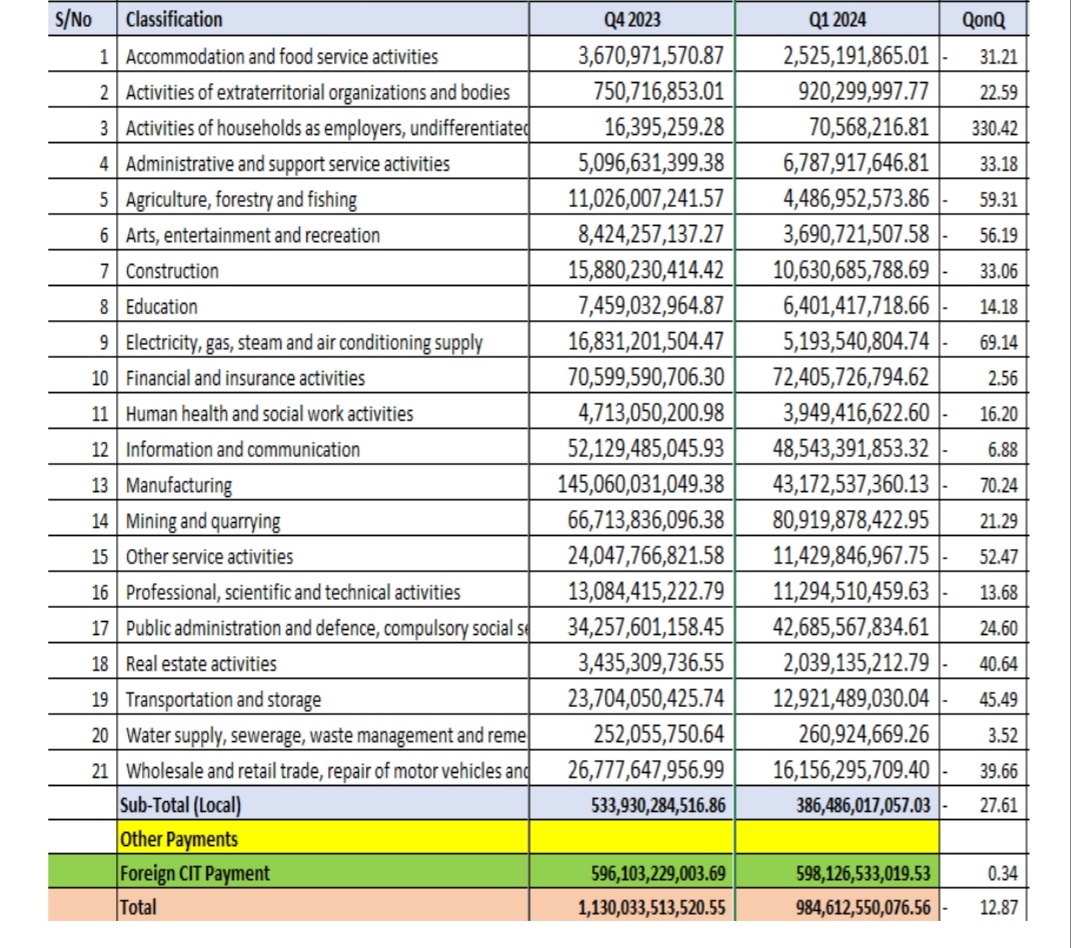Click Administrative and support service activities

pyautogui.click(x=288, y=163)
